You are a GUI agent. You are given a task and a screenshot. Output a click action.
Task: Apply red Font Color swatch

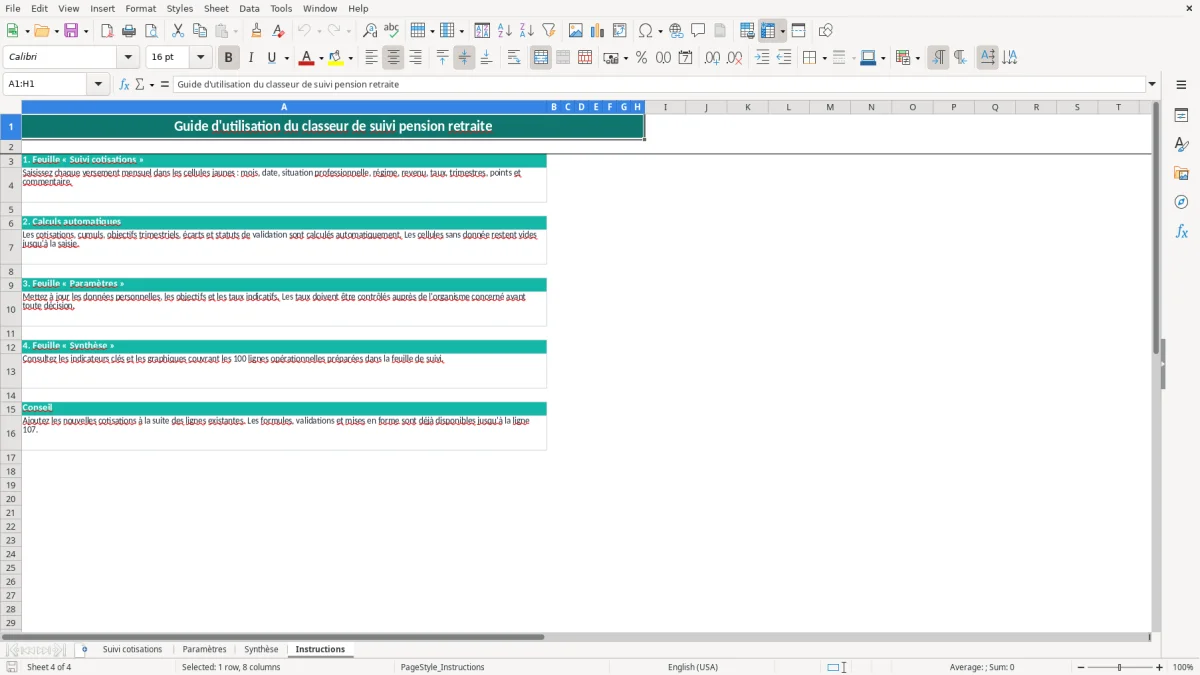(x=307, y=58)
